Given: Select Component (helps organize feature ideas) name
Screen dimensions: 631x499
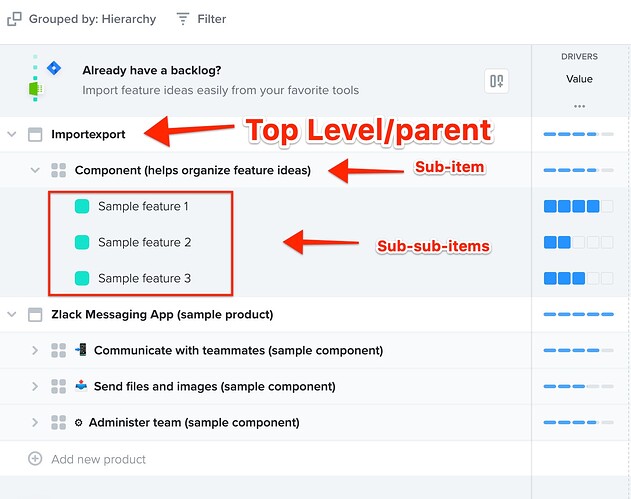Looking at the screenshot, I should tap(193, 170).
